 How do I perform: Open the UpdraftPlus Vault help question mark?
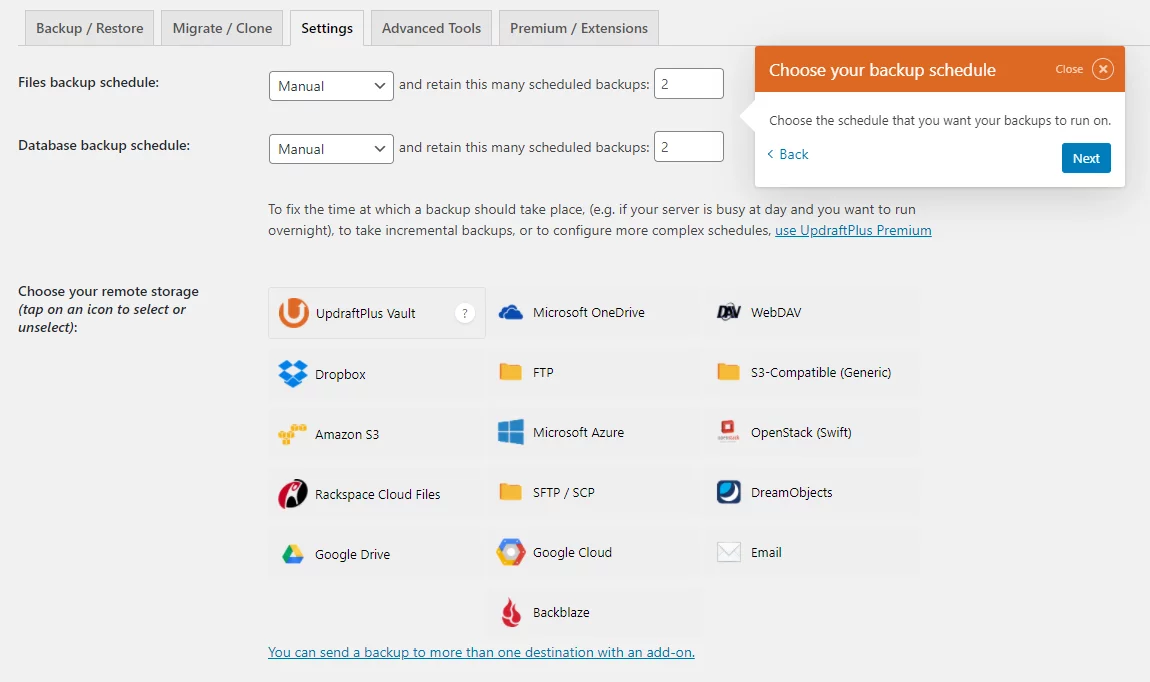(x=464, y=313)
